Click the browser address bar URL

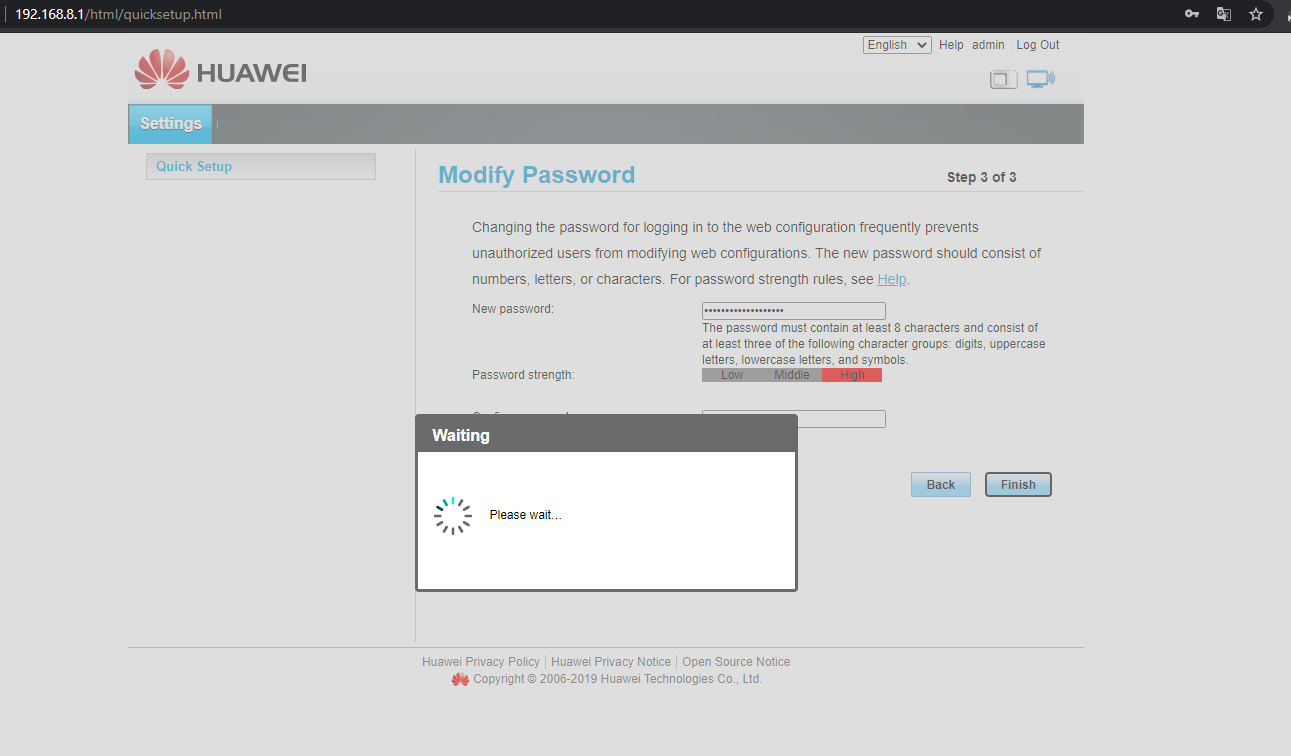[118, 14]
